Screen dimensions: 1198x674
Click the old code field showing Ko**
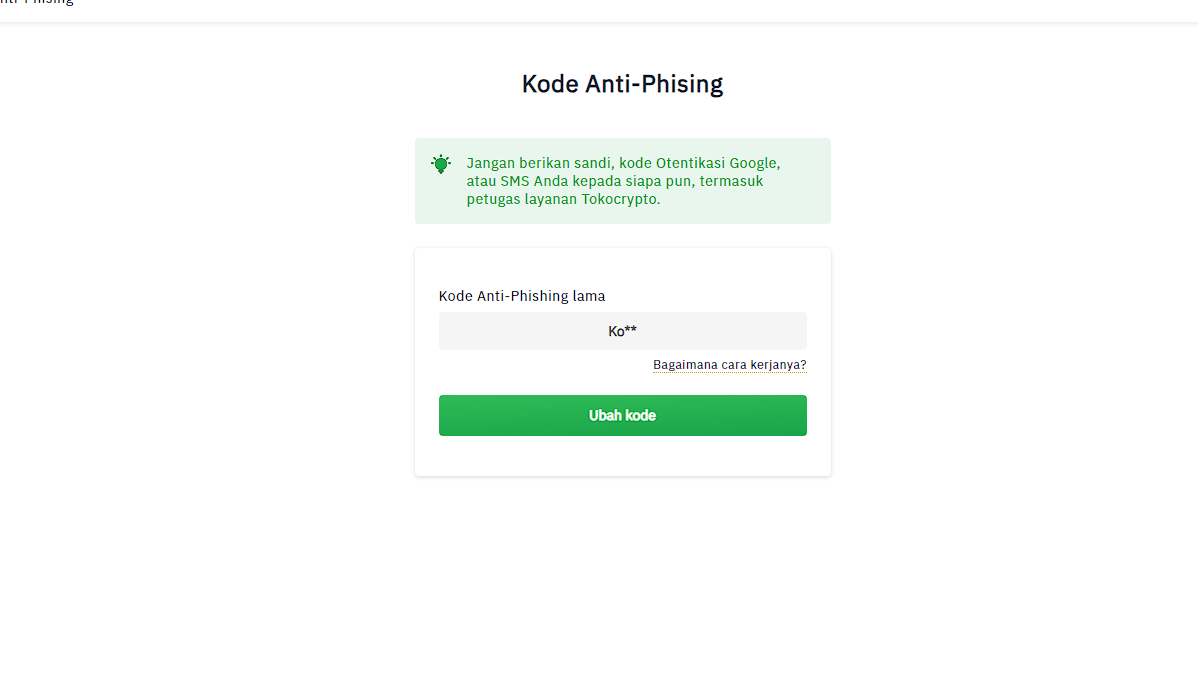(x=623, y=331)
